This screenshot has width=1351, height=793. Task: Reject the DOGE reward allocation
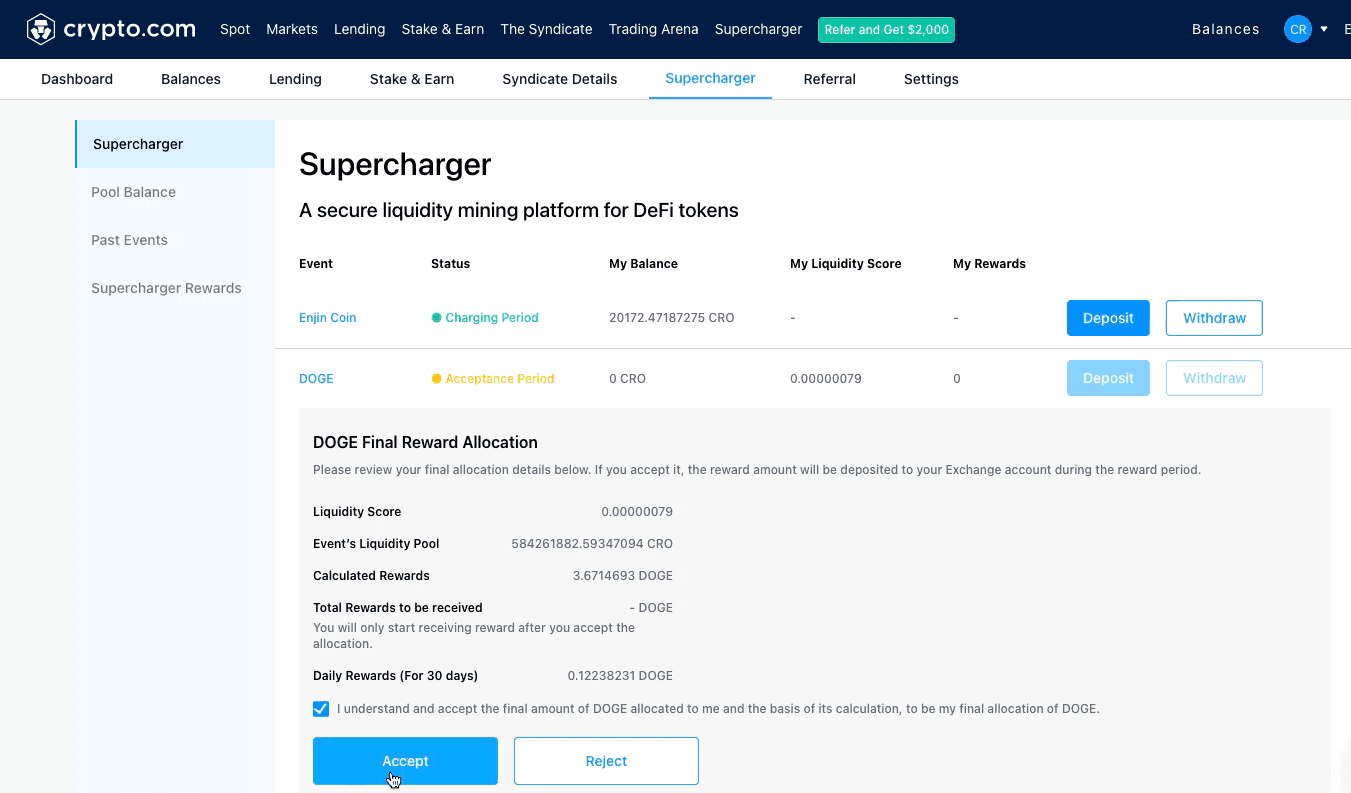606,761
